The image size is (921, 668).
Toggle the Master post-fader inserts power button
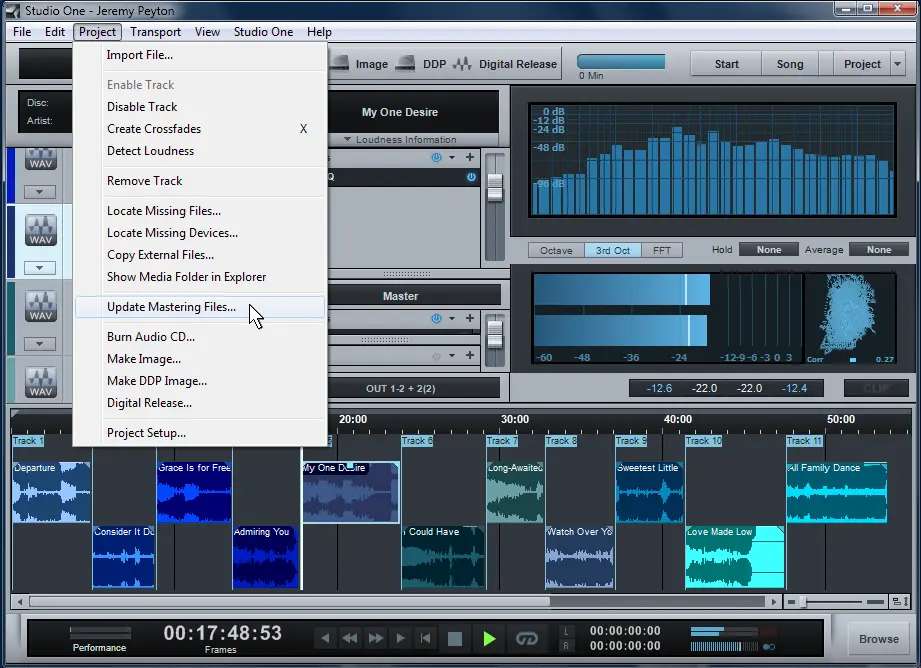point(436,355)
